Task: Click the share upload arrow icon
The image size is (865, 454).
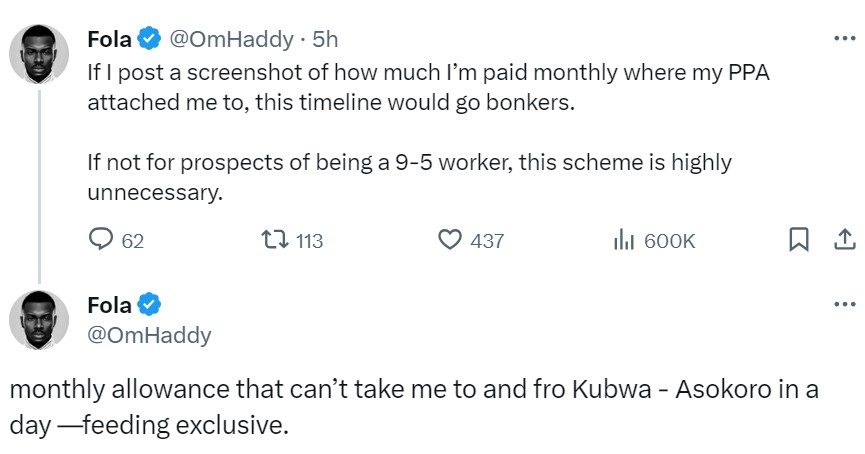Action: tap(843, 240)
